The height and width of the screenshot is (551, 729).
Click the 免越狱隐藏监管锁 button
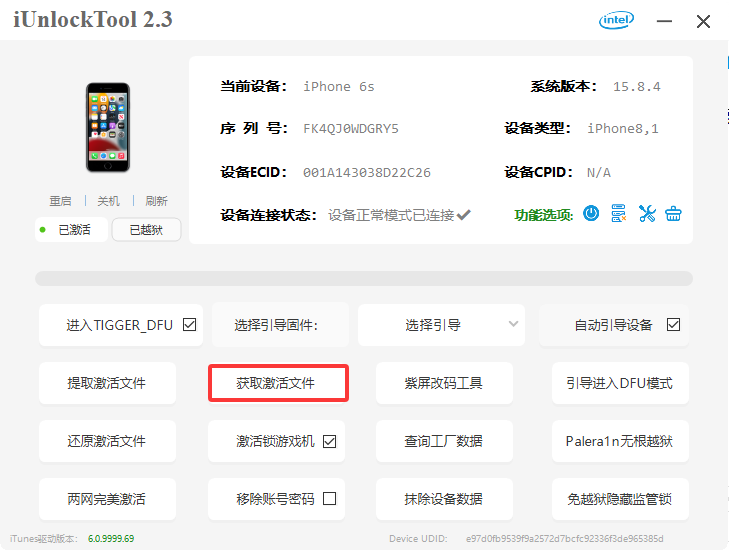[x=620, y=499]
